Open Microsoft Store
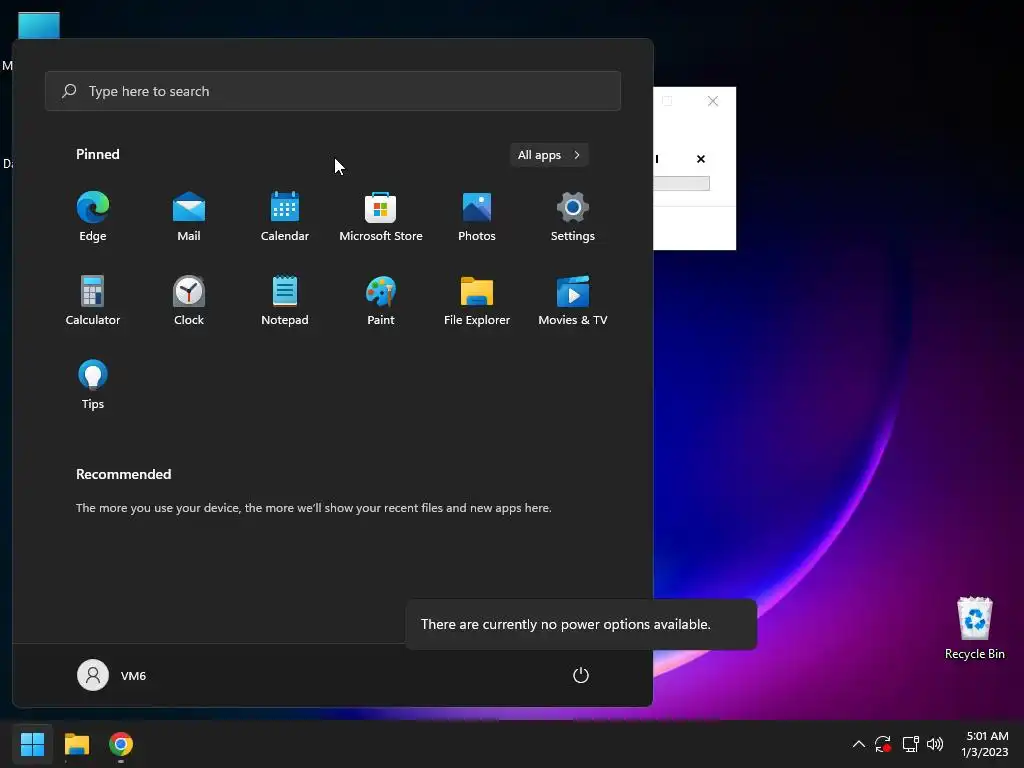 (381, 216)
